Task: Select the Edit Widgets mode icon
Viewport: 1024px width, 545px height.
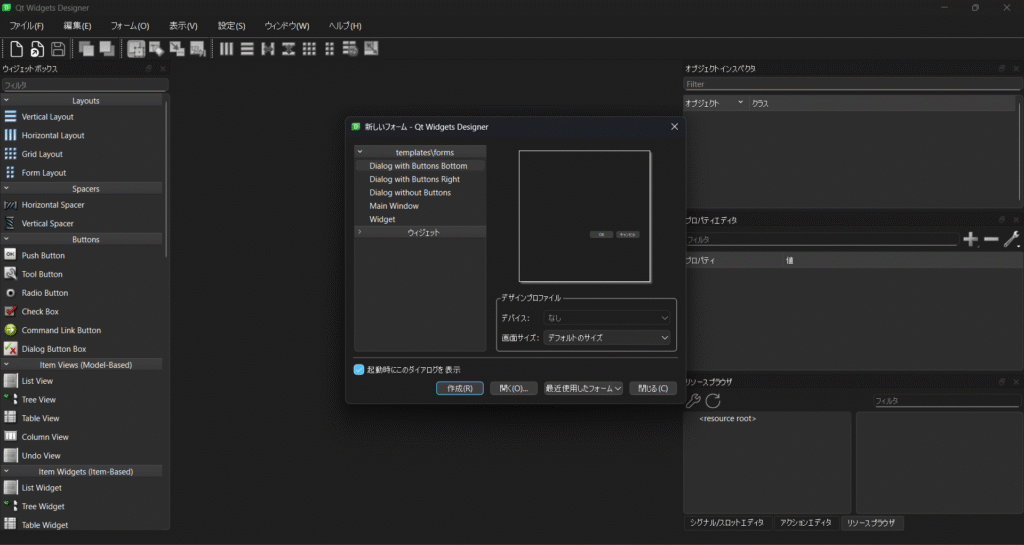Action: tap(136, 48)
